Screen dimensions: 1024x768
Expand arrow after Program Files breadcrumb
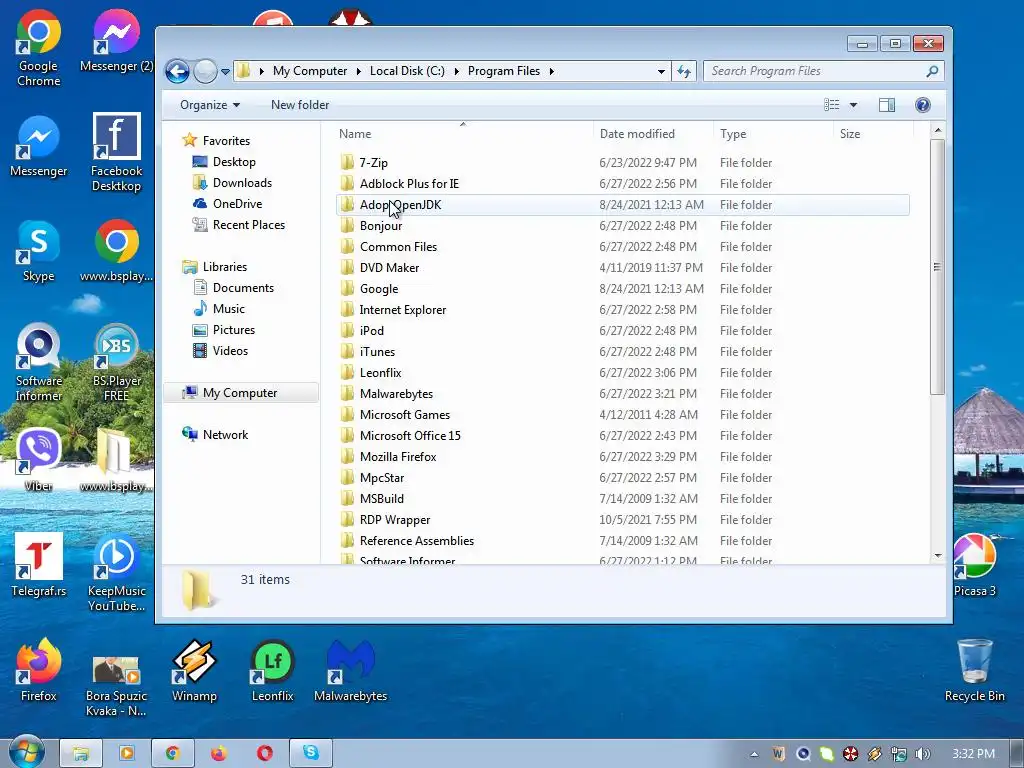click(552, 71)
